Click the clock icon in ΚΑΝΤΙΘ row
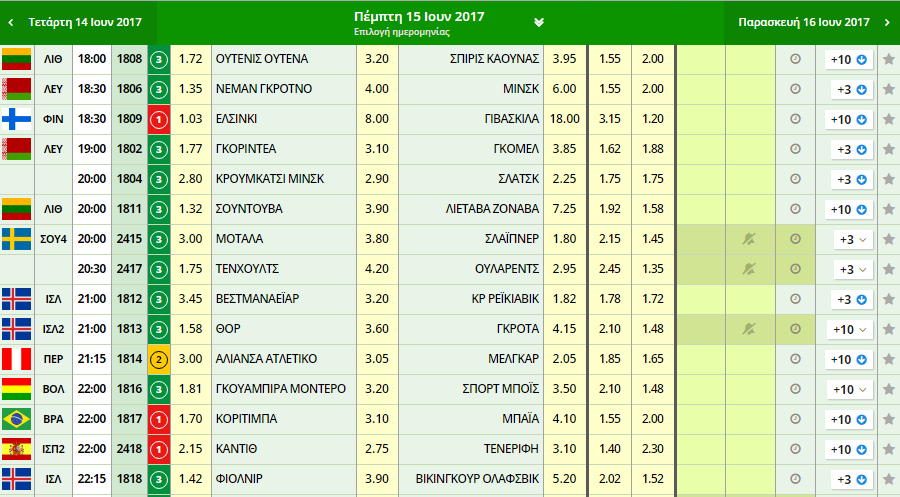The width and height of the screenshot is (900, 497). (795, 449)
